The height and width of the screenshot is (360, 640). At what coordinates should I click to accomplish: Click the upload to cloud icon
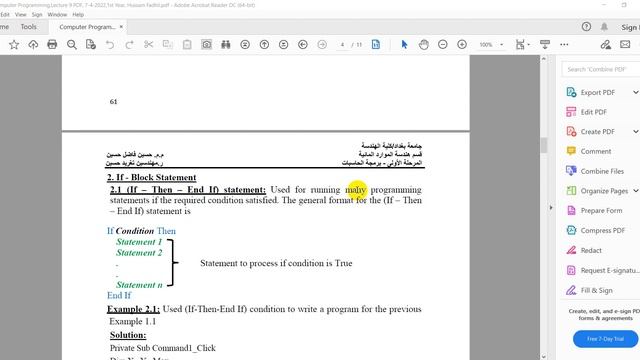[33, 44]
